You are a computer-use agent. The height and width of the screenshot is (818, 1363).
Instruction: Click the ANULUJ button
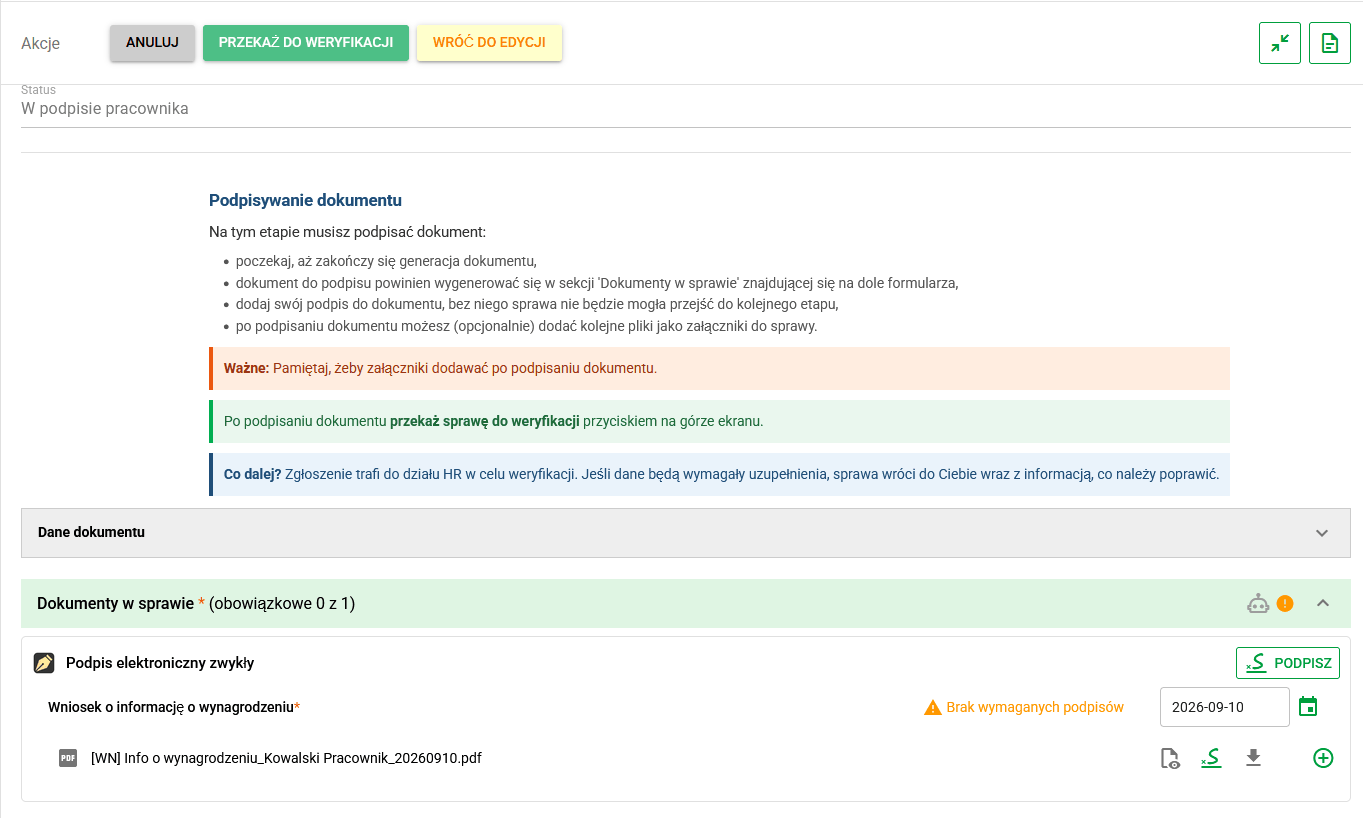click(x=152, y=43)
